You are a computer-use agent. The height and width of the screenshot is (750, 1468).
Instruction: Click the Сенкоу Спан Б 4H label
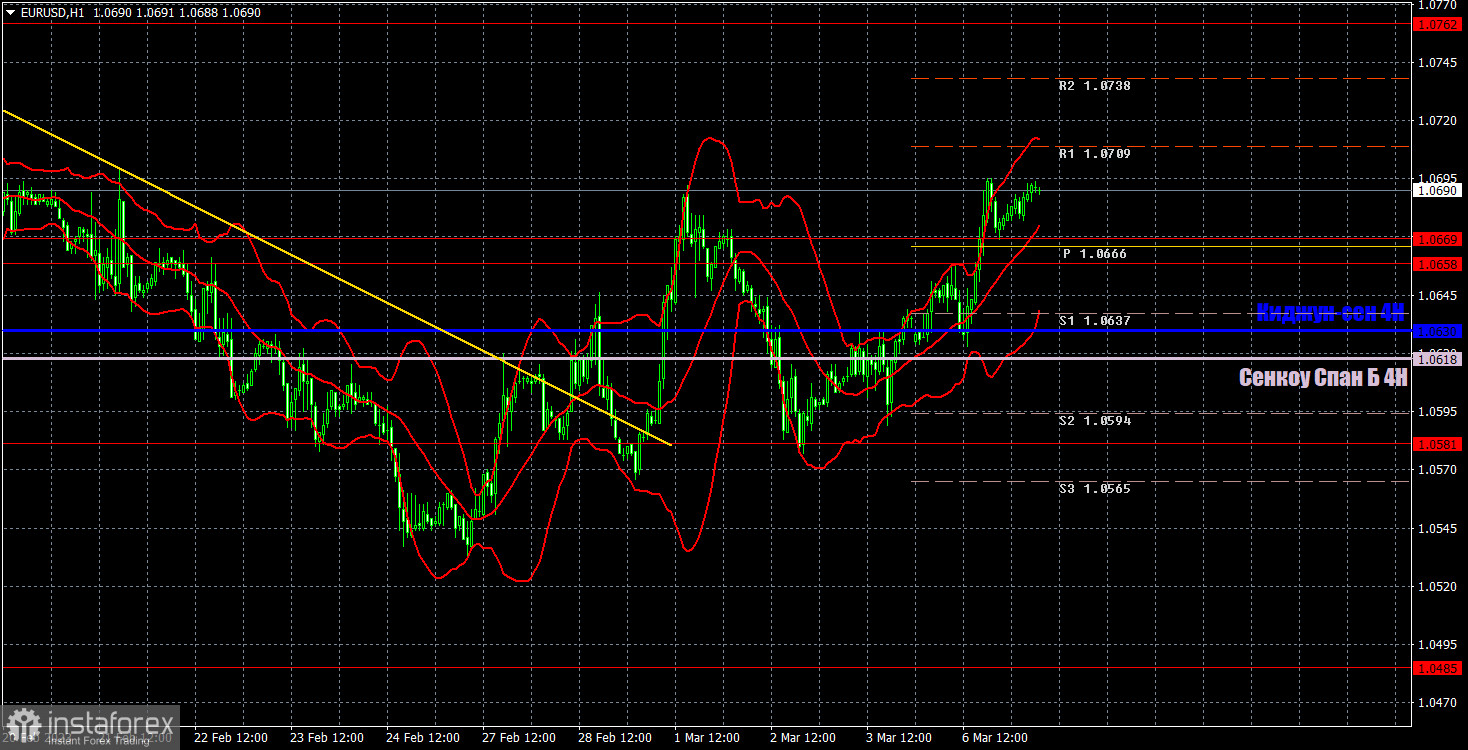1323,377
